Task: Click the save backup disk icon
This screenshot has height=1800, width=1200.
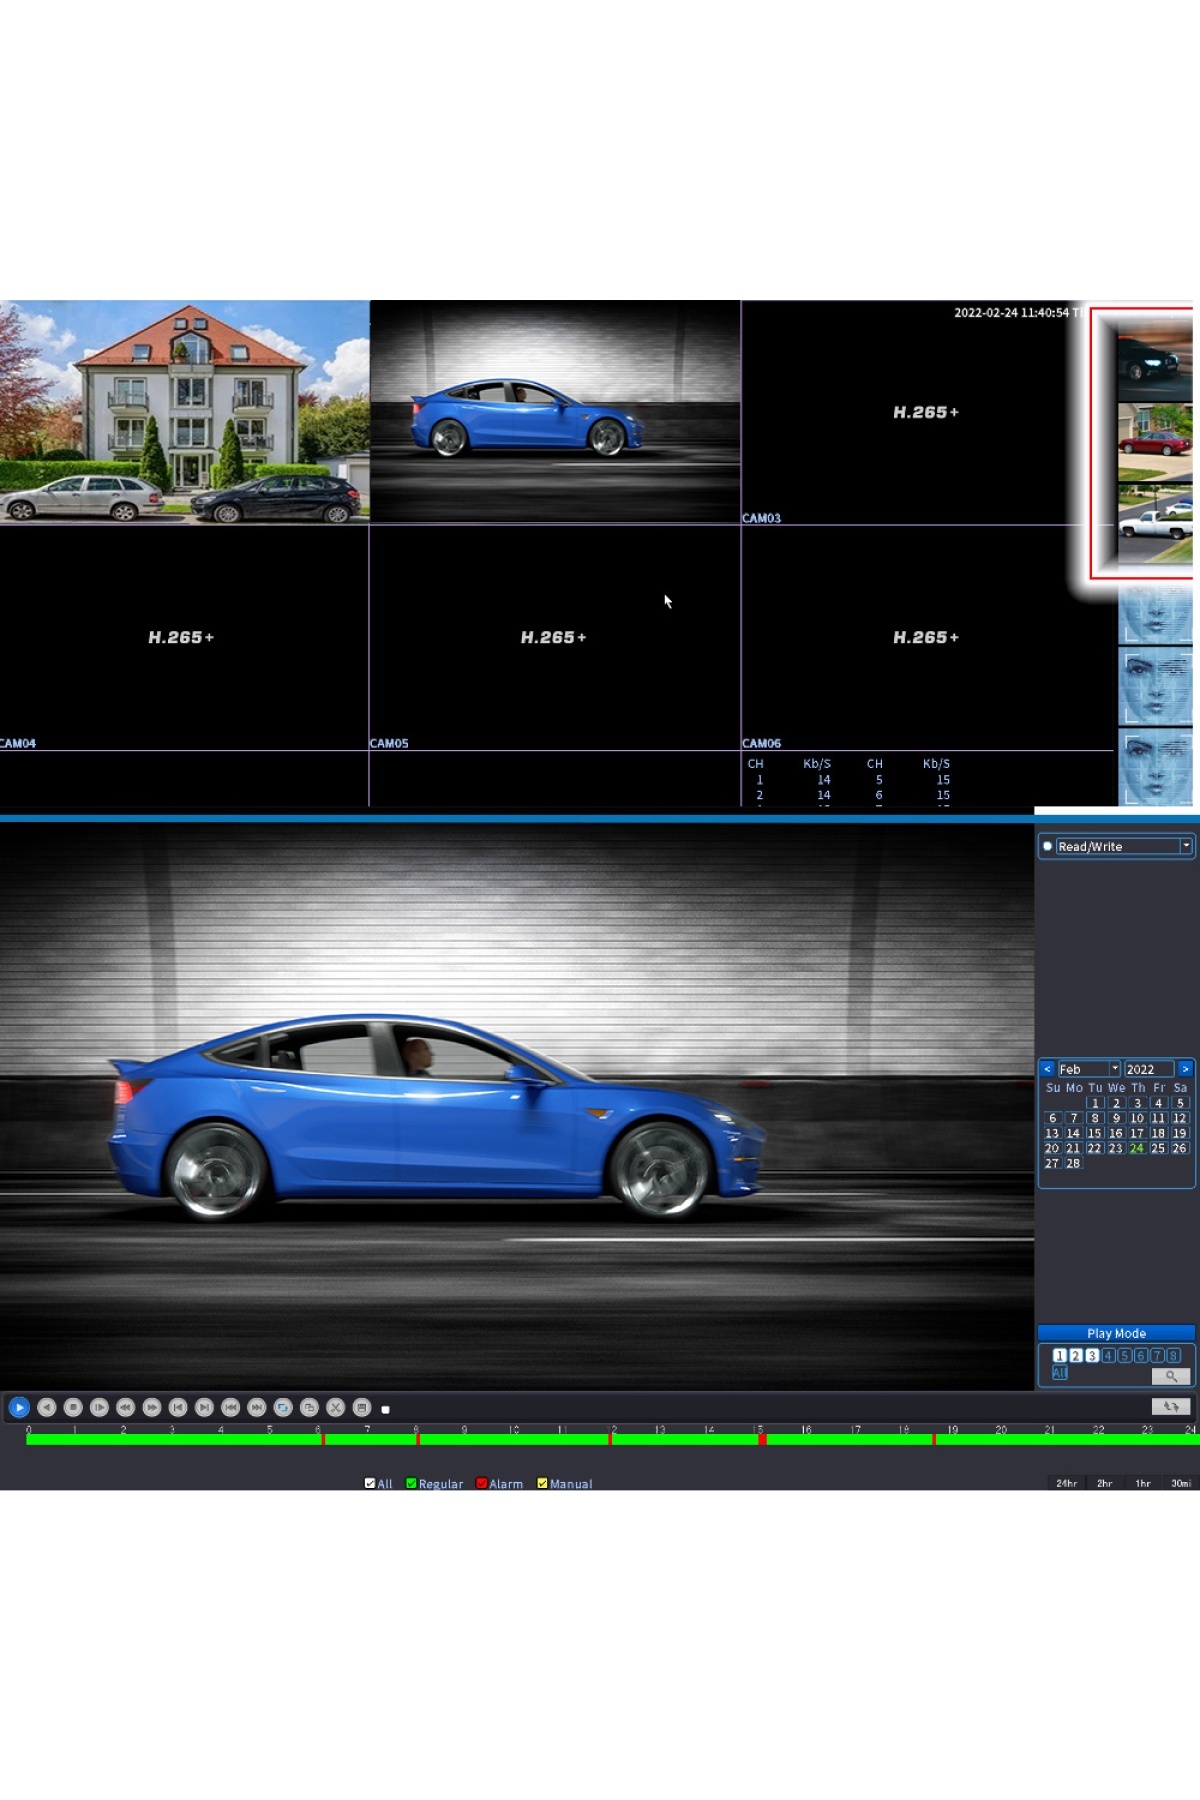Action: tap(362, 1407)
